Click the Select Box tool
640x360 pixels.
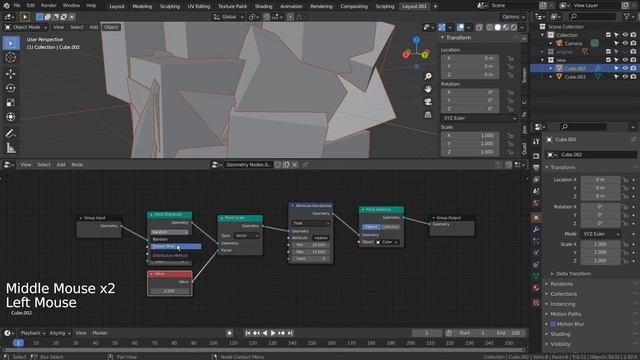(11, 43)
